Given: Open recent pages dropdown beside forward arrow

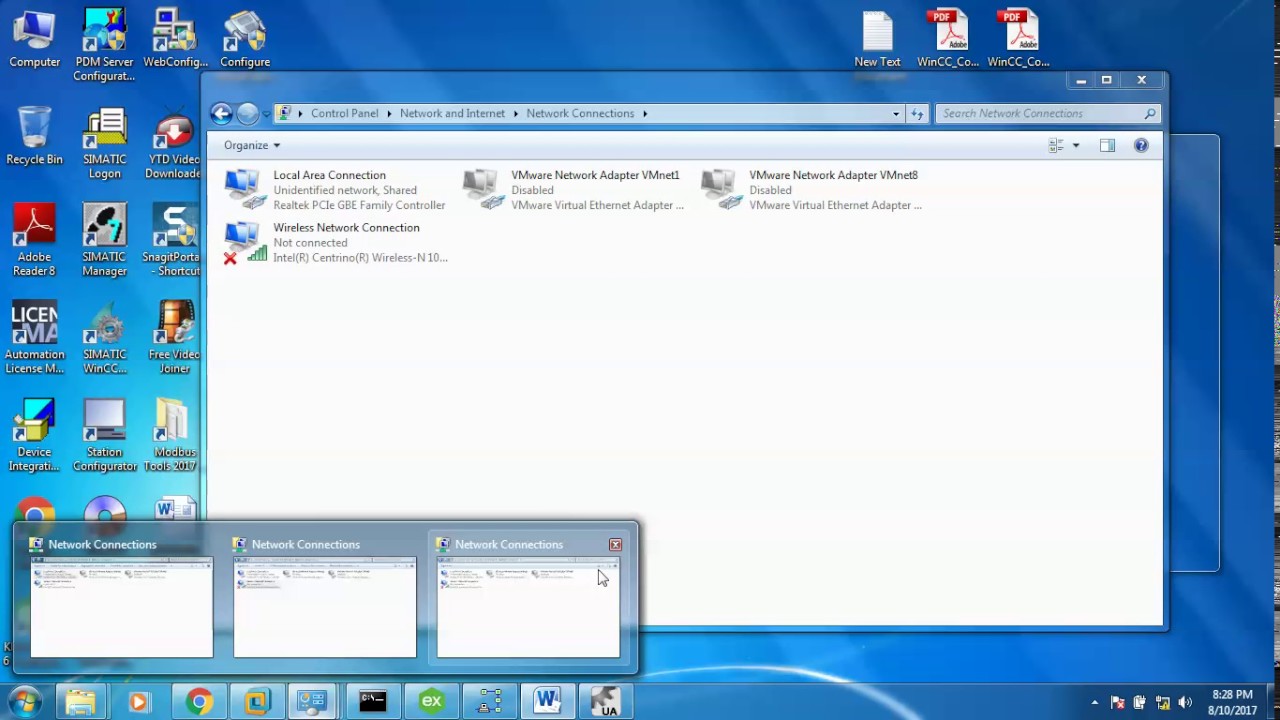Looking at the screenshot, I should click(266, 114).
